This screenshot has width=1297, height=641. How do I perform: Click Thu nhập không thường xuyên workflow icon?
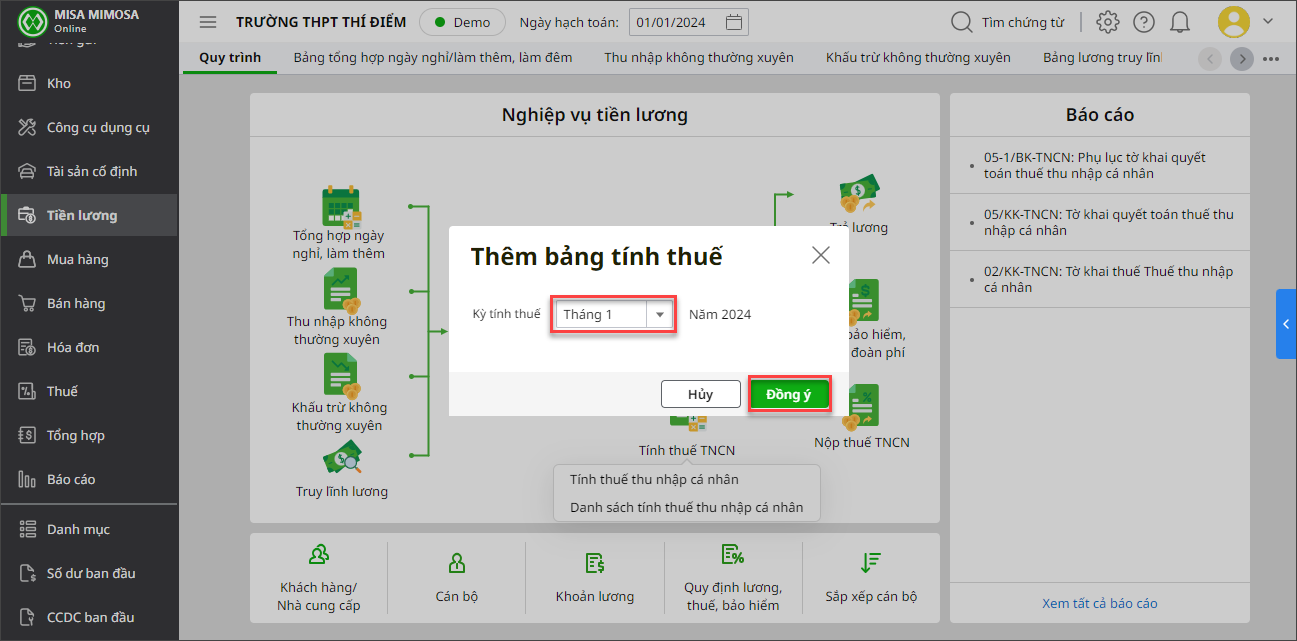(x=341, y=291)
